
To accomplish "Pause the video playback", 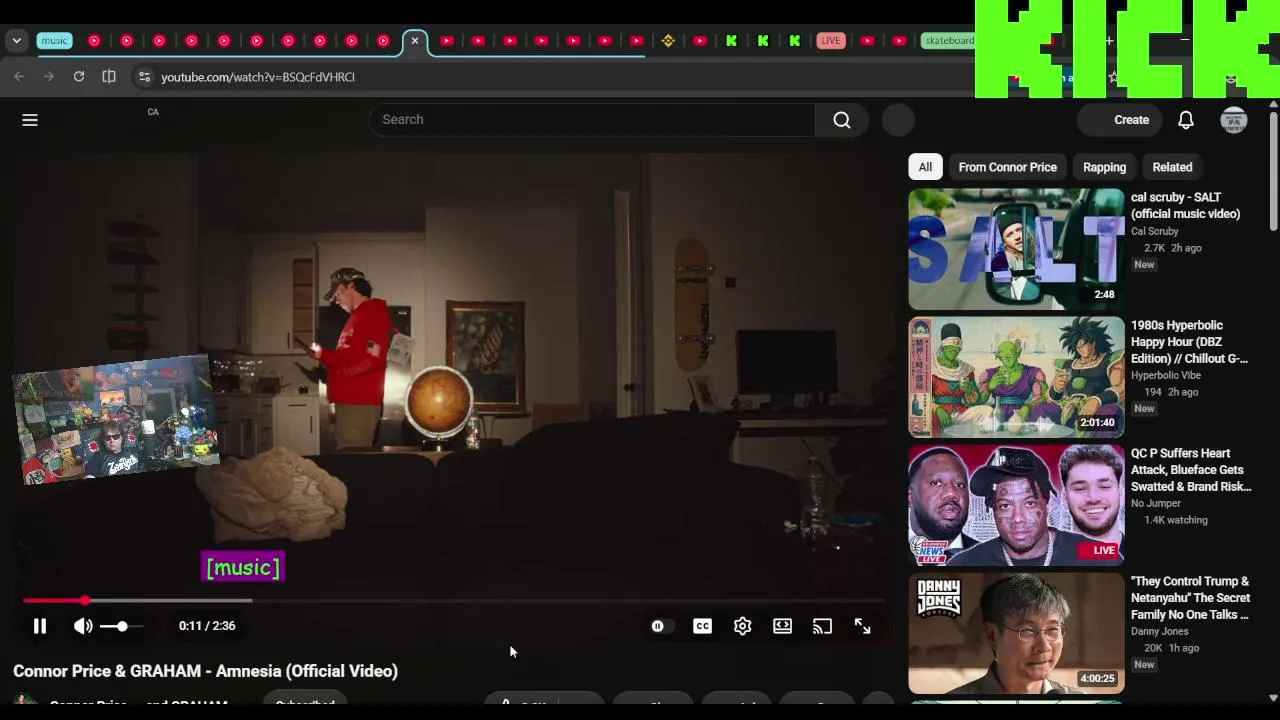I will click(40, 626).
